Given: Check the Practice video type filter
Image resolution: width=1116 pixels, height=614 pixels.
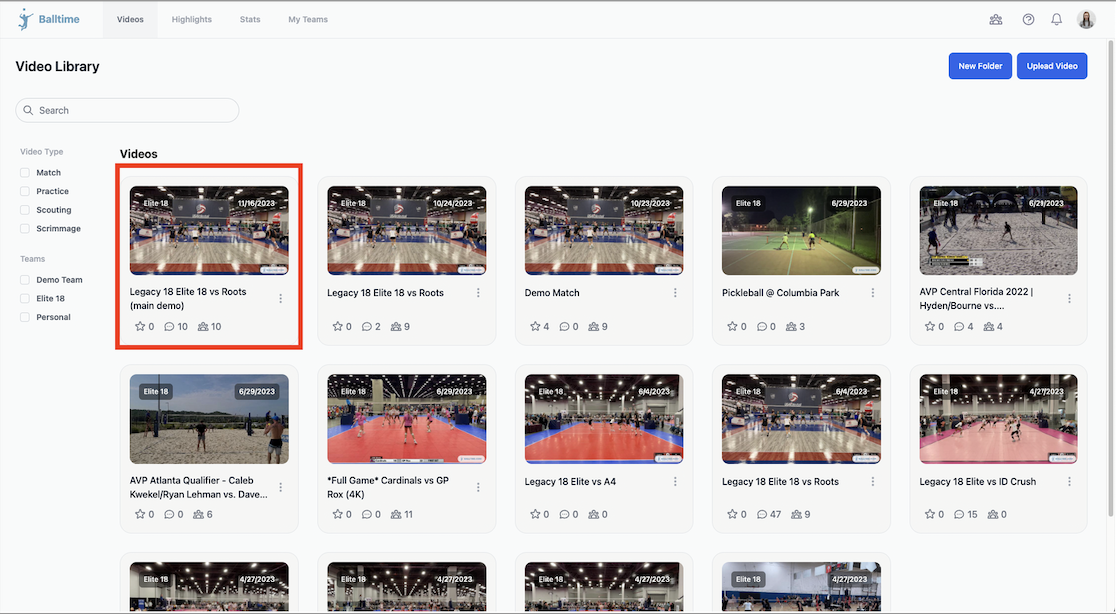Looking at the screenshot, I should tap(25, 191).
